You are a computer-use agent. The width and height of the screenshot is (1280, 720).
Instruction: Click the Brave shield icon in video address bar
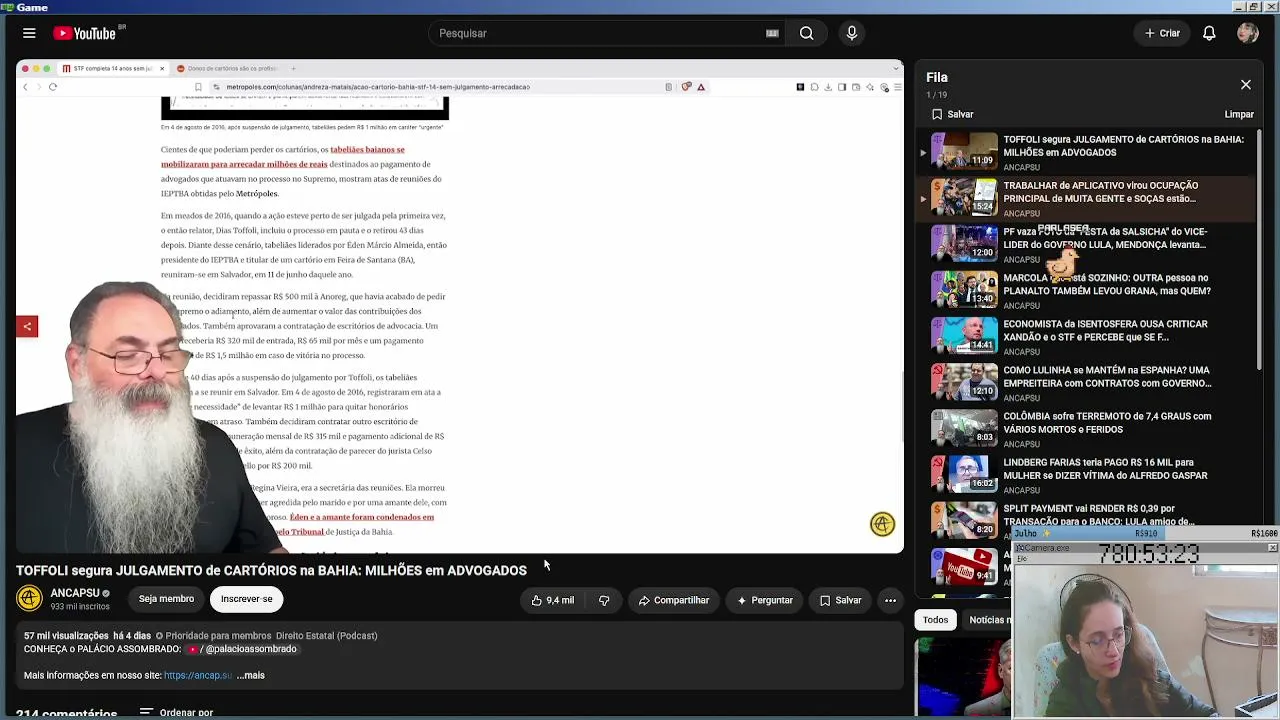686,87
